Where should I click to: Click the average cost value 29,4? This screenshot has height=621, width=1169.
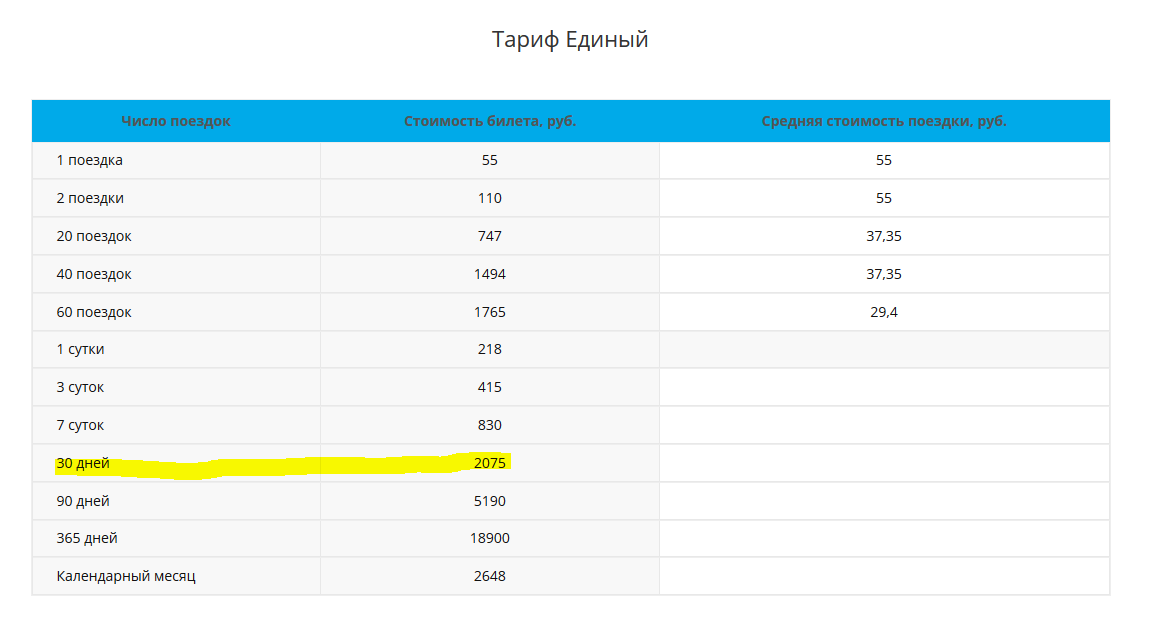tap(883, 312)
